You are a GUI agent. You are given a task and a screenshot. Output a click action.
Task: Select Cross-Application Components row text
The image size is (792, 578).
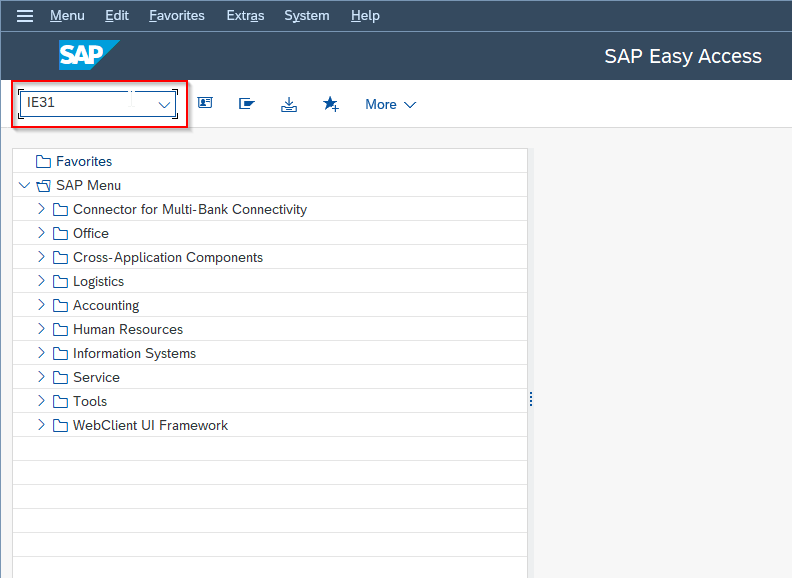(168, 258)
